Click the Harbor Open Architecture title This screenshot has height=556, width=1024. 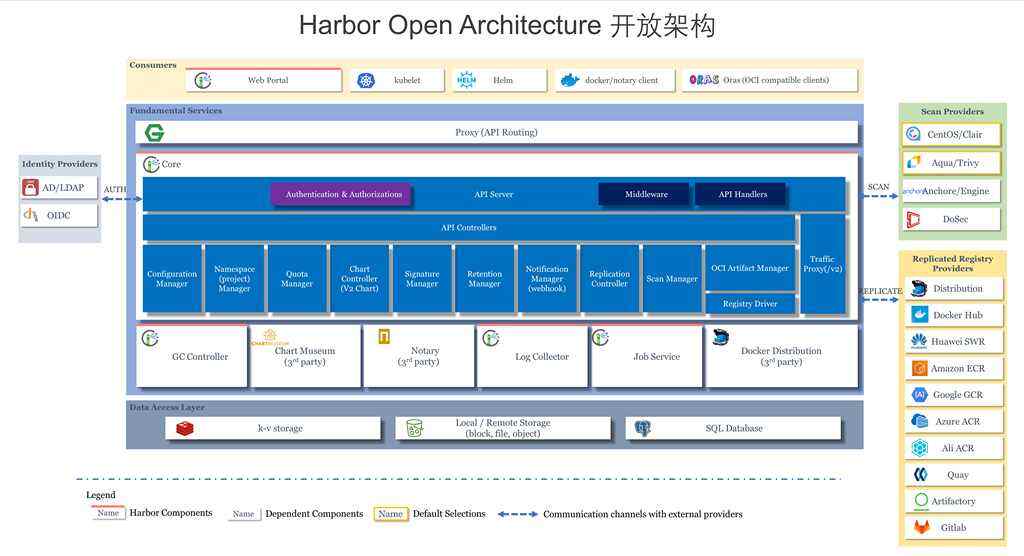coord(507,26)
